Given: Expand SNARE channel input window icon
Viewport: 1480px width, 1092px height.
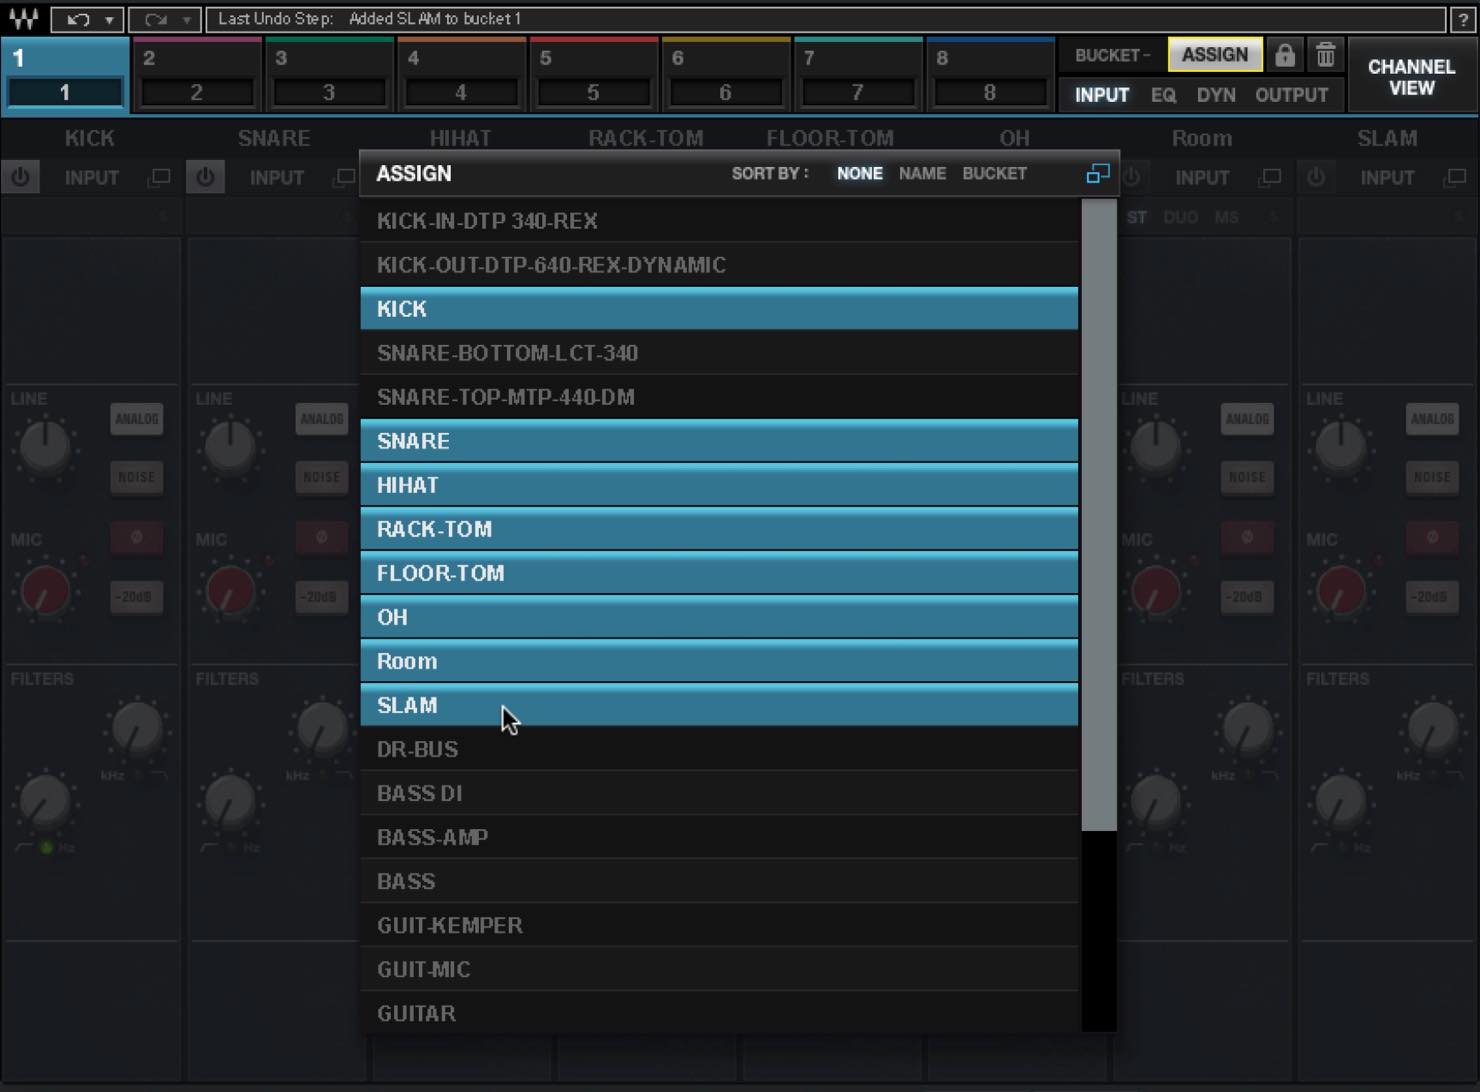Looking at the screenshot, I should (x=344, y=177).
